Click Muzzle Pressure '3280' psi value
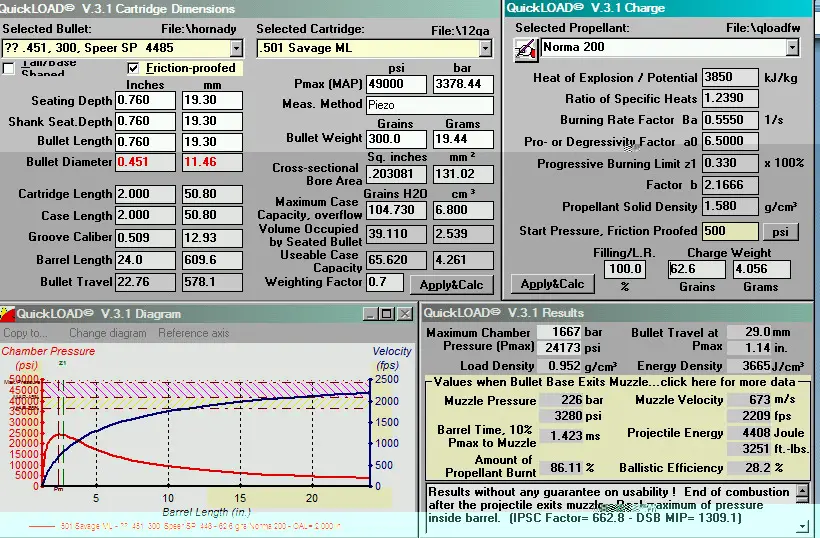This screenshot has height=538, width=820. click(x=560, y=416)
